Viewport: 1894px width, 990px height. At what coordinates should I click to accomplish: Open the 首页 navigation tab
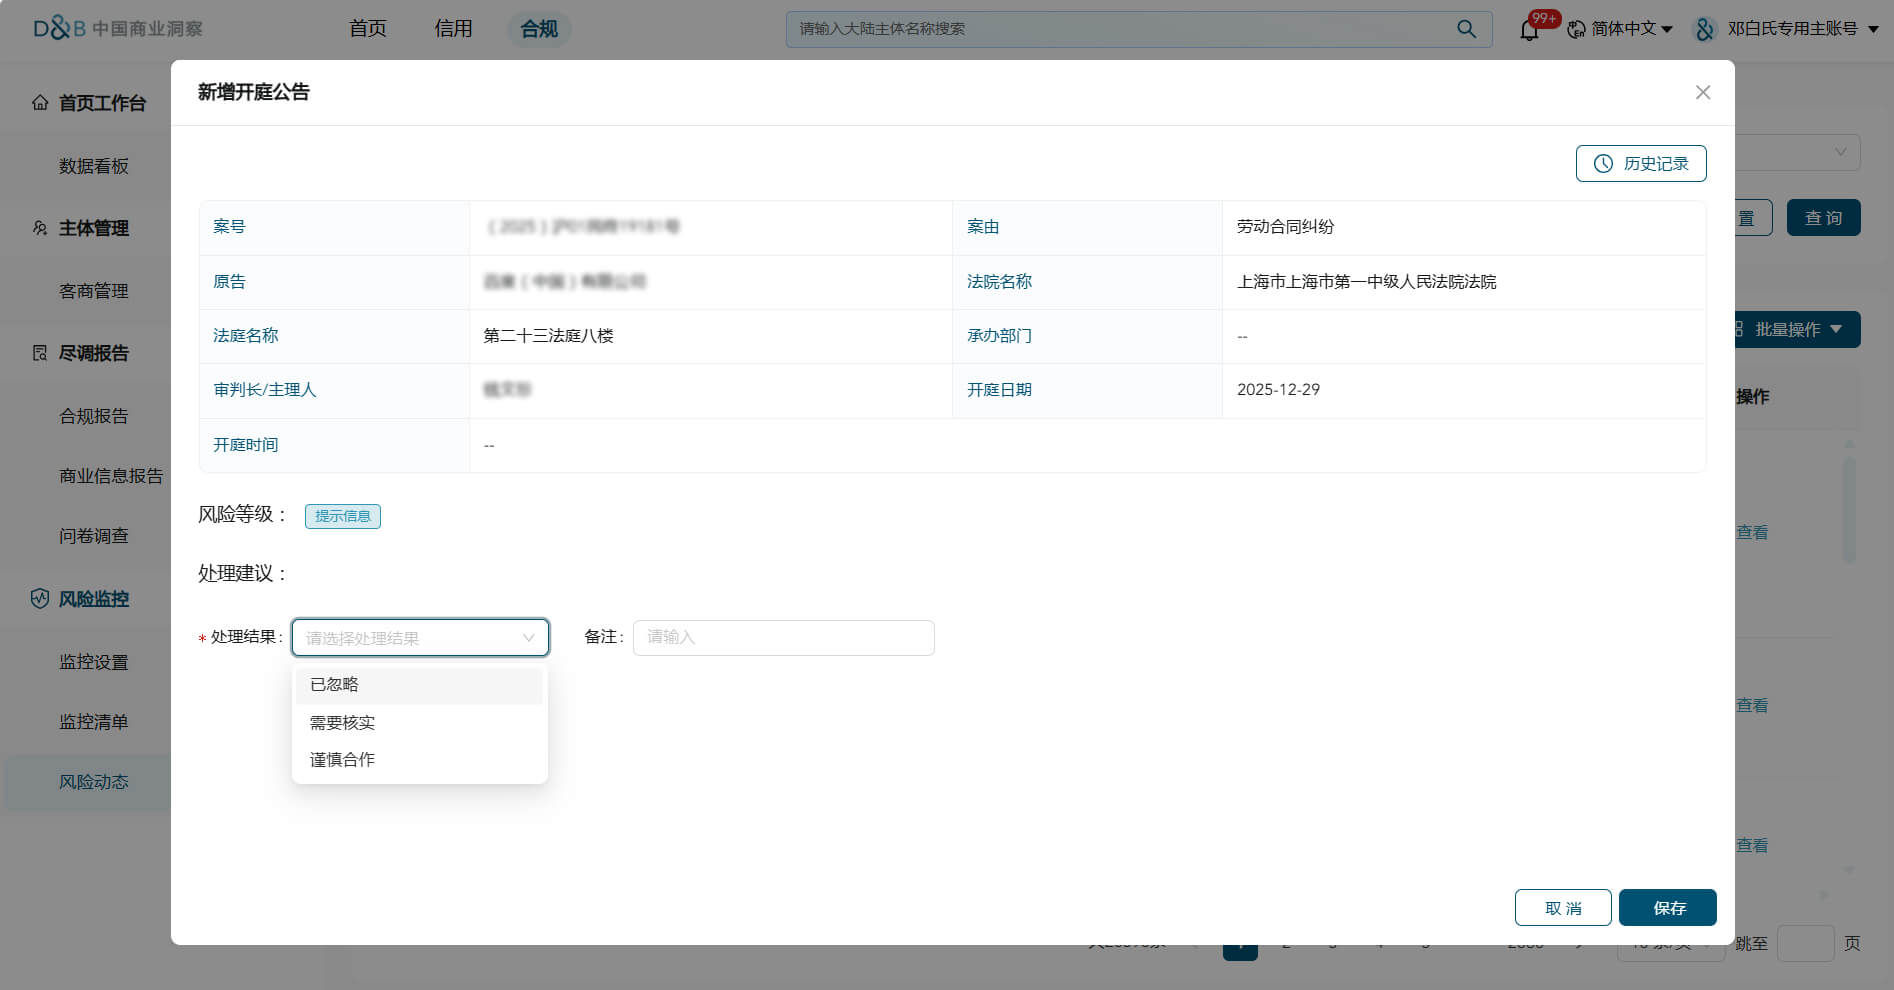(x=367, y=29)
